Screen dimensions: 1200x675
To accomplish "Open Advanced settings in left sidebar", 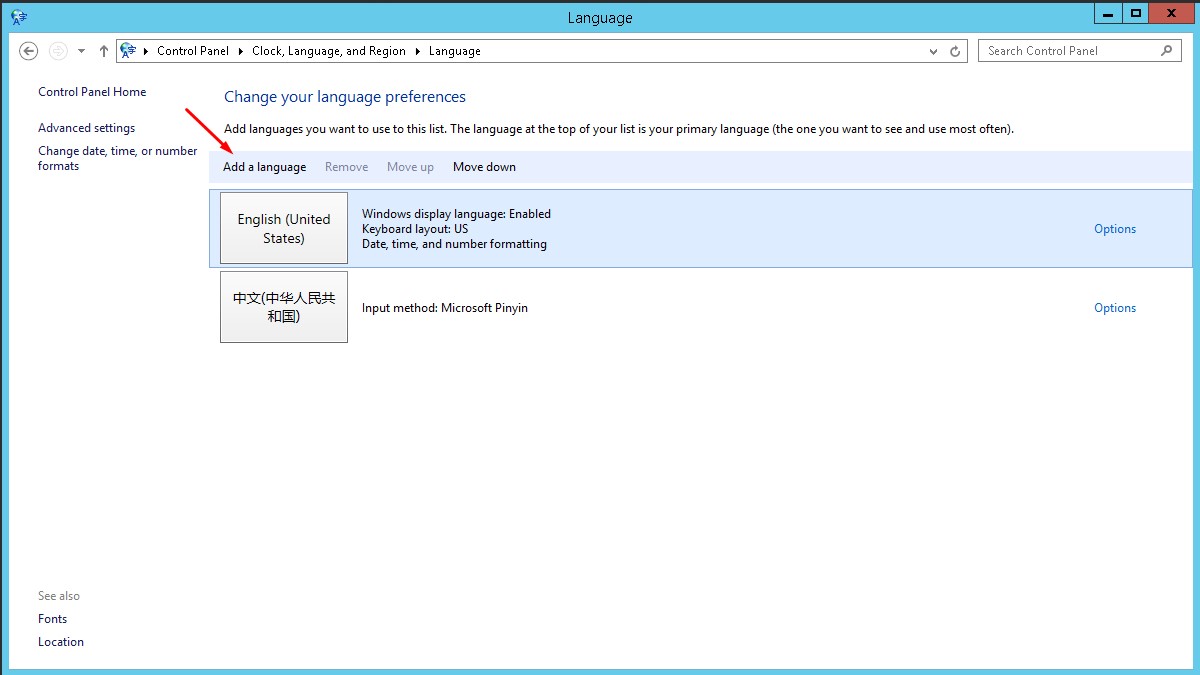I will click(x=86, y=128).
